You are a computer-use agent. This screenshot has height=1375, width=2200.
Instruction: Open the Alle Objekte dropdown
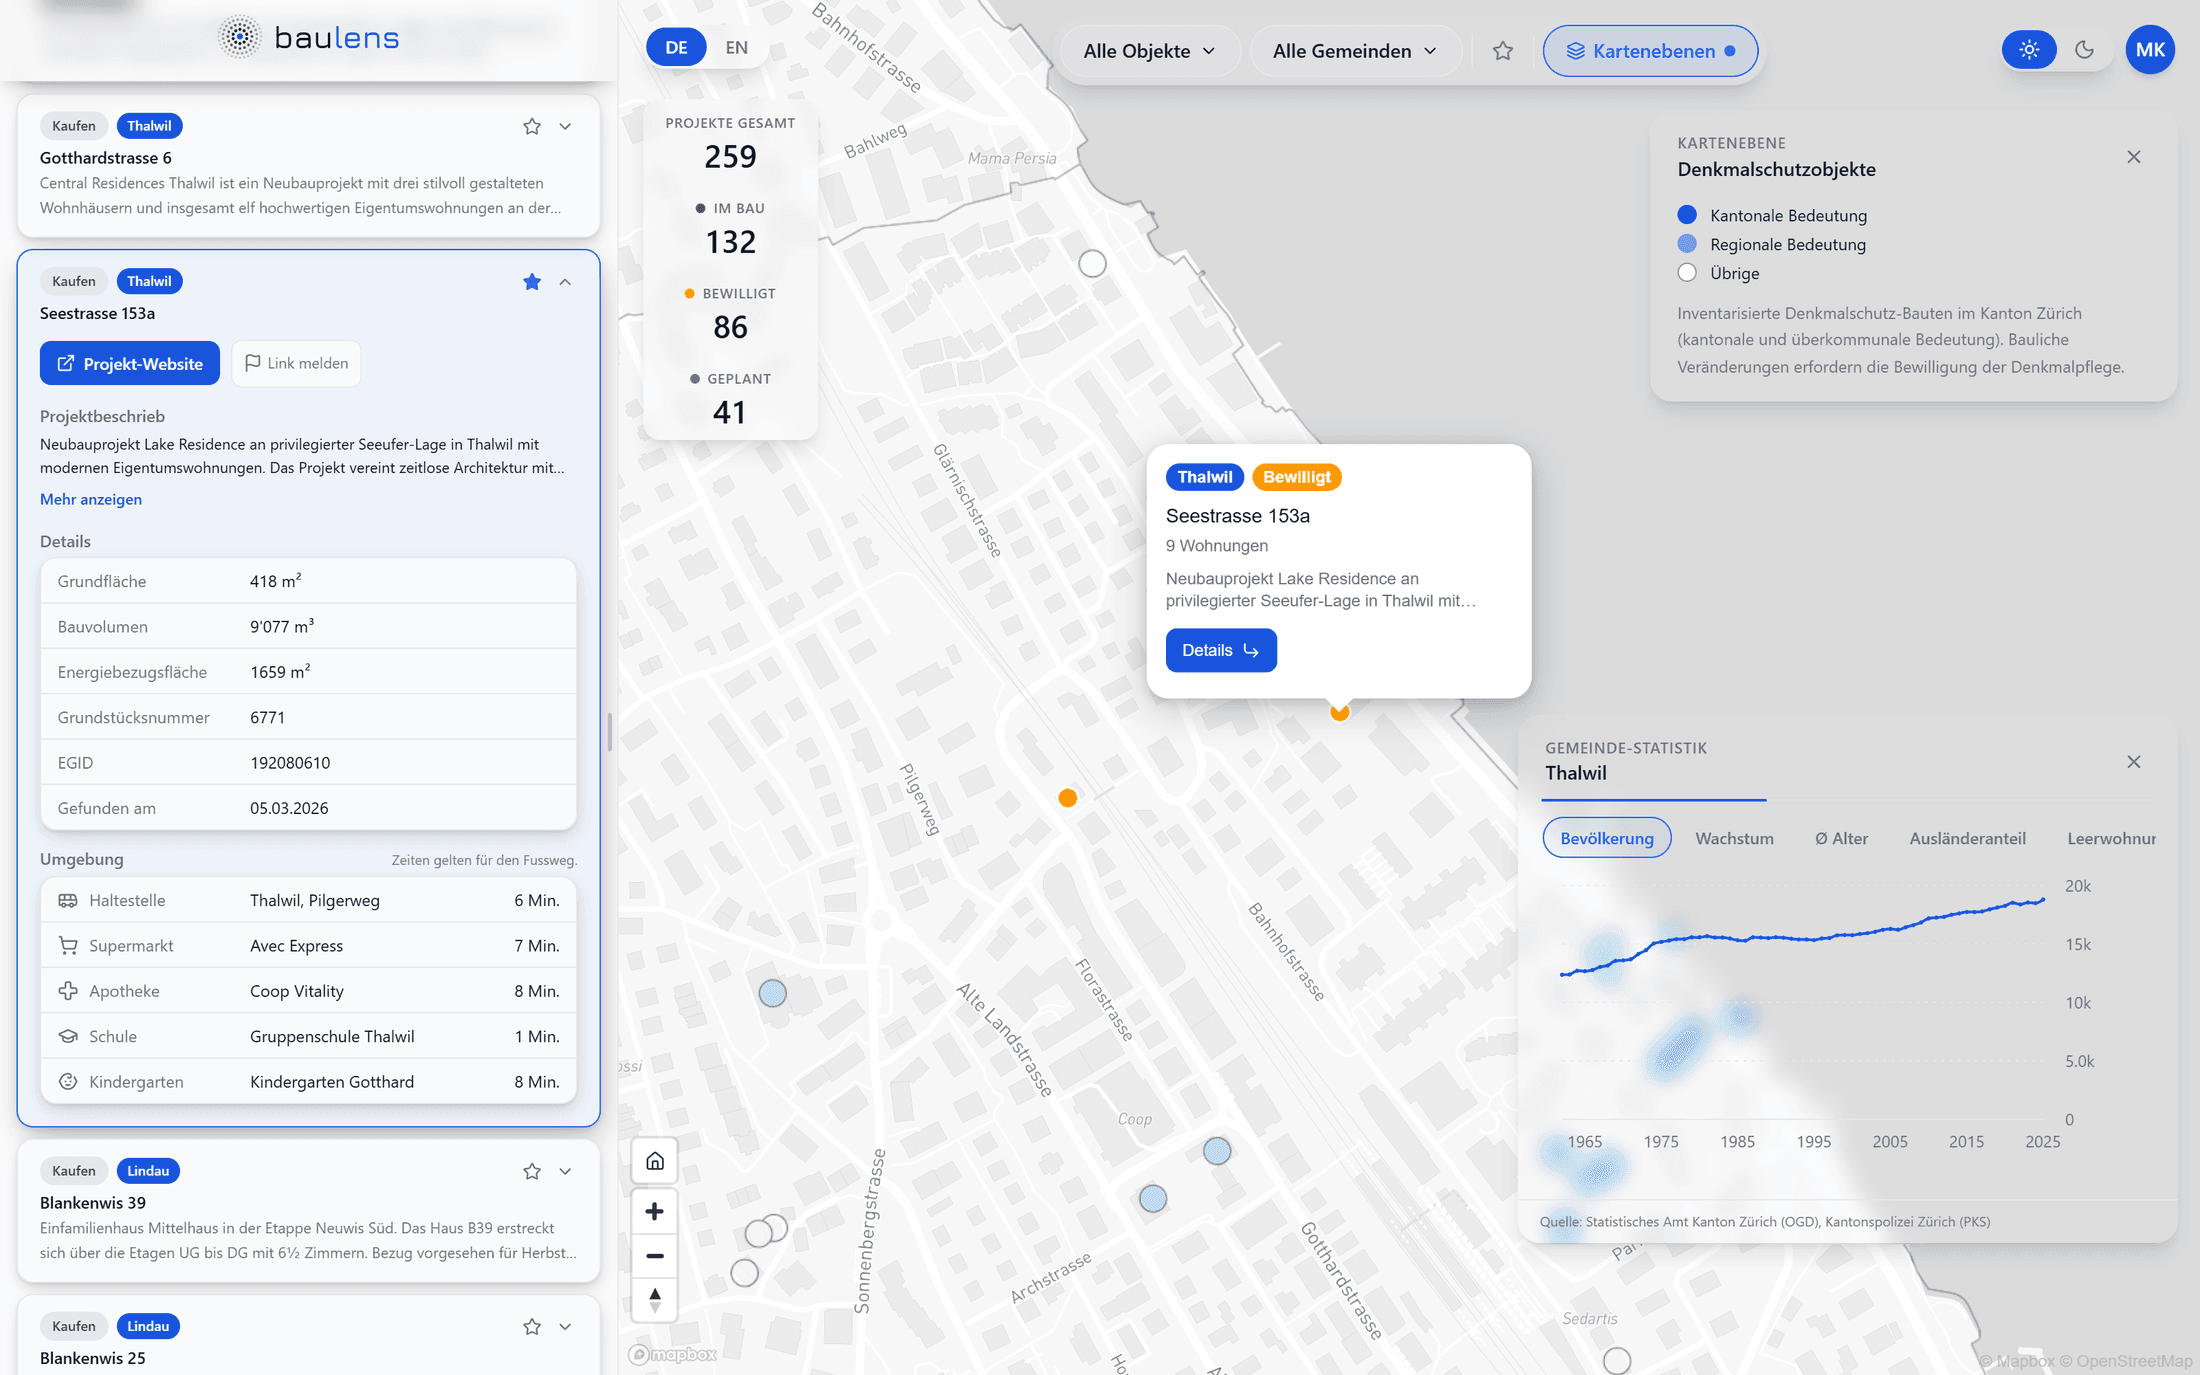pyautogui.click(x=1149, y=51)
